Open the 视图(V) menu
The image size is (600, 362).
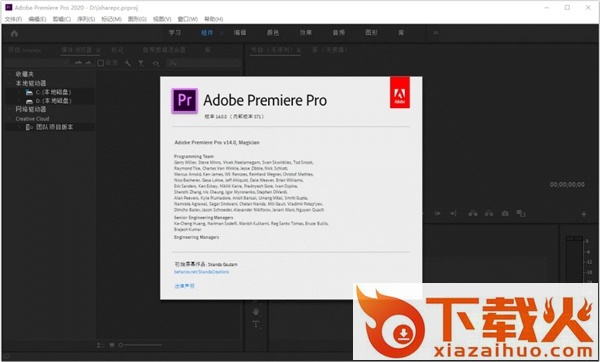pos(162,19)
